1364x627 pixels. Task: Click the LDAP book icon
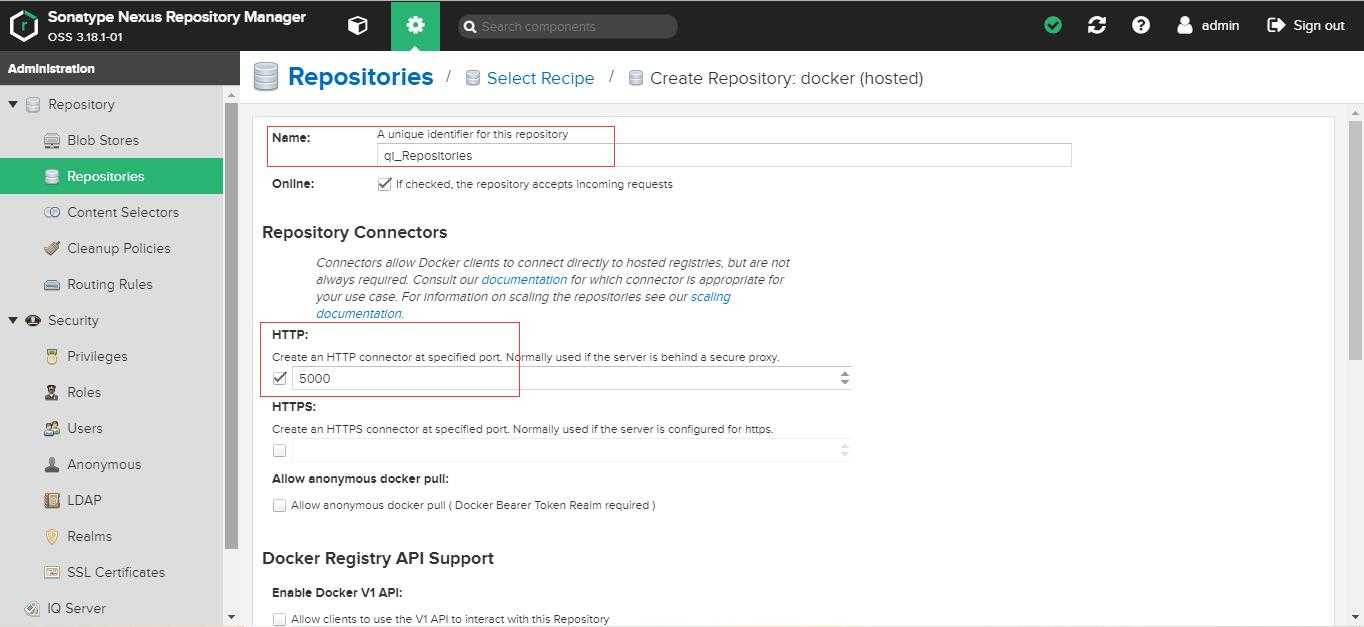pos(52,501)
